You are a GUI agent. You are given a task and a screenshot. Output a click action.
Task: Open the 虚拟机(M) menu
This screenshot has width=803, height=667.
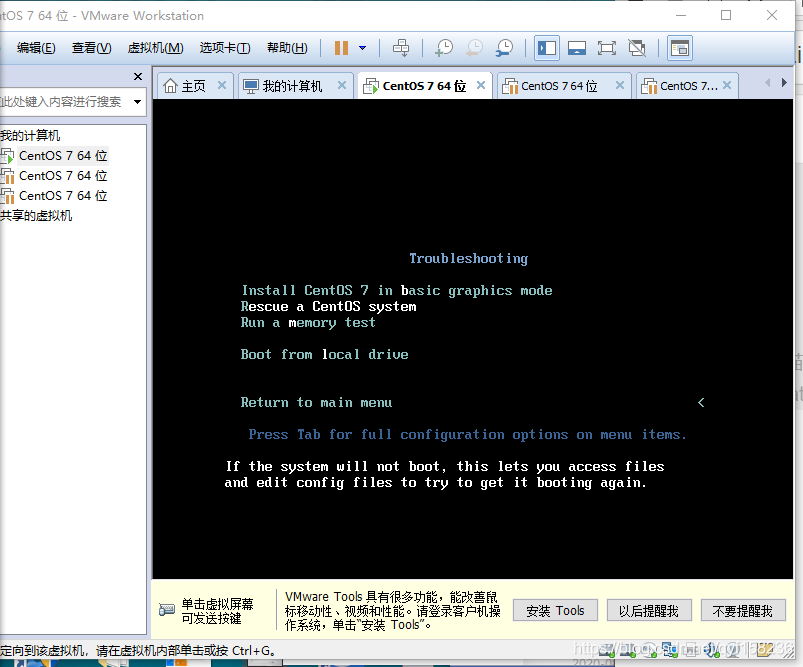coord(155,48)
